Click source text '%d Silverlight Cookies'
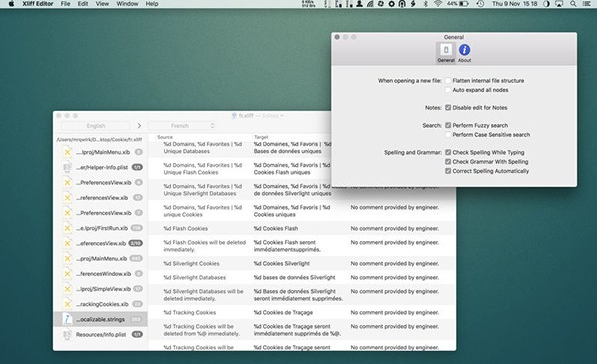Image resolution: width=597 pixels, height=364 pixels. point(191,263)
